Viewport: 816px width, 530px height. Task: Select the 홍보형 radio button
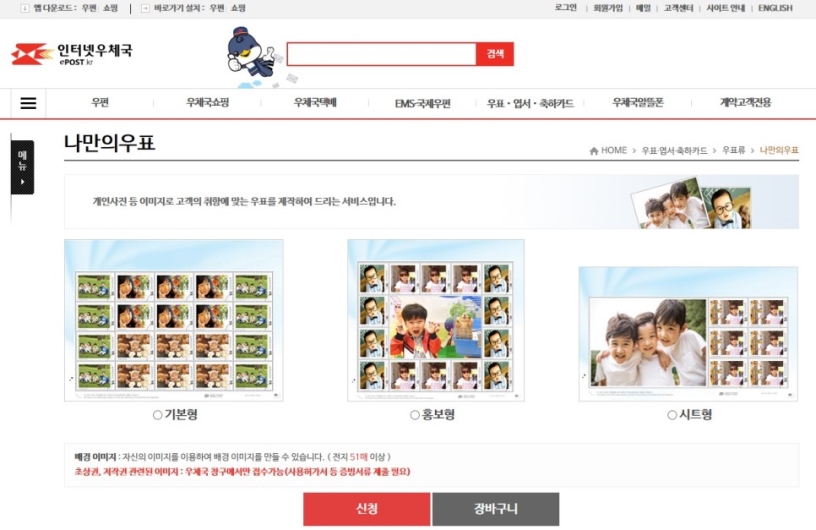[415, 415]
